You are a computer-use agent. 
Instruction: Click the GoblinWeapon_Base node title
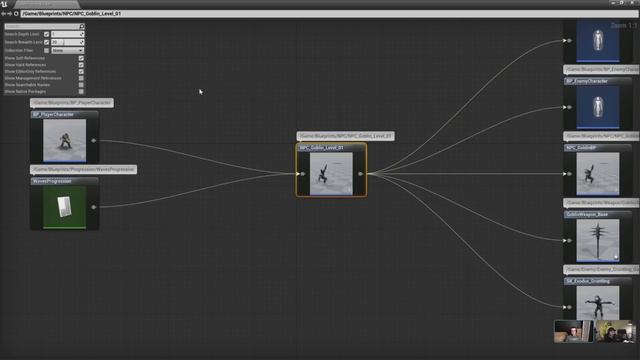pos(587,214)
